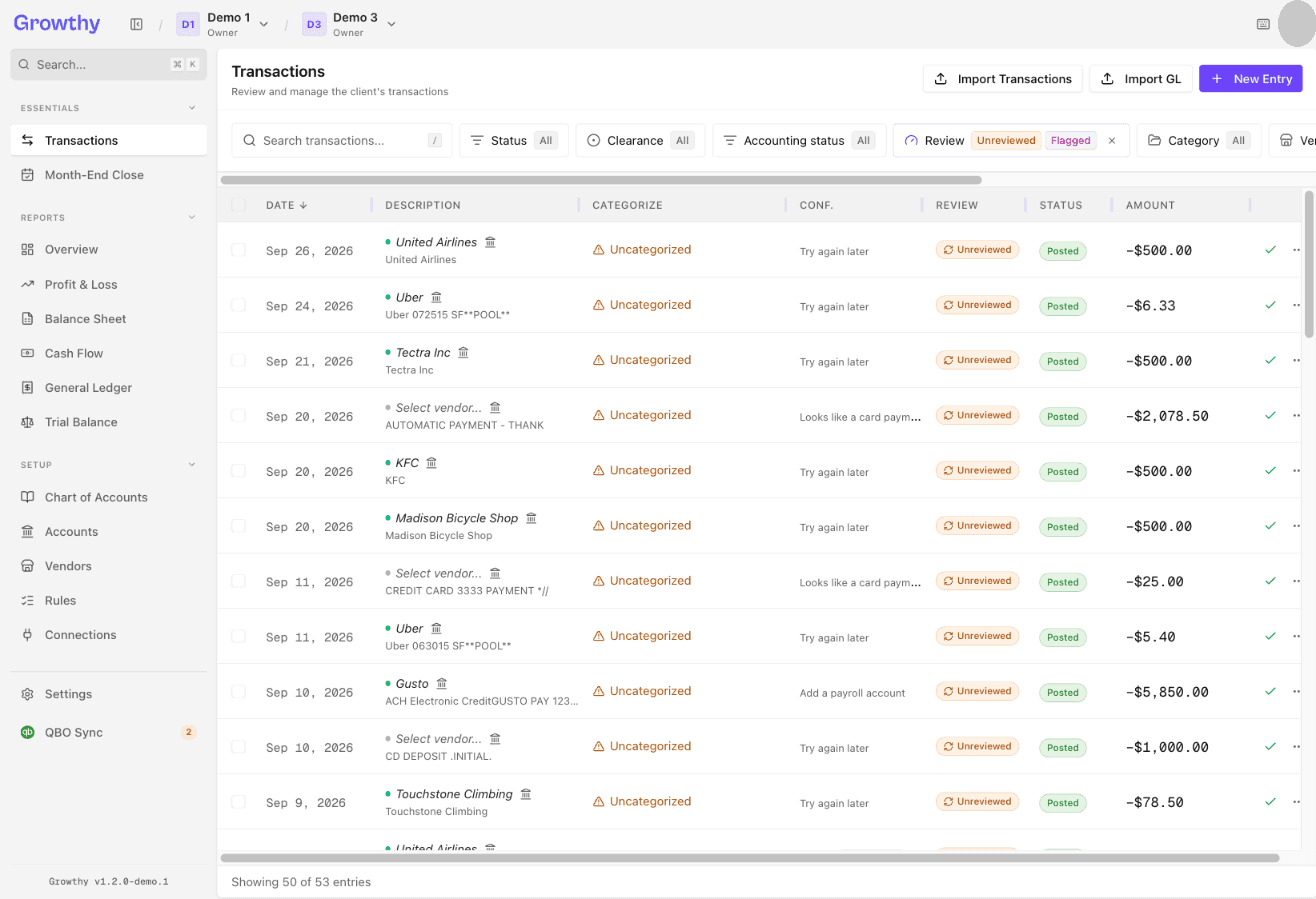Click the bank icon next to KFC
Screen dimensions: 1316x899
click(432, 463)
